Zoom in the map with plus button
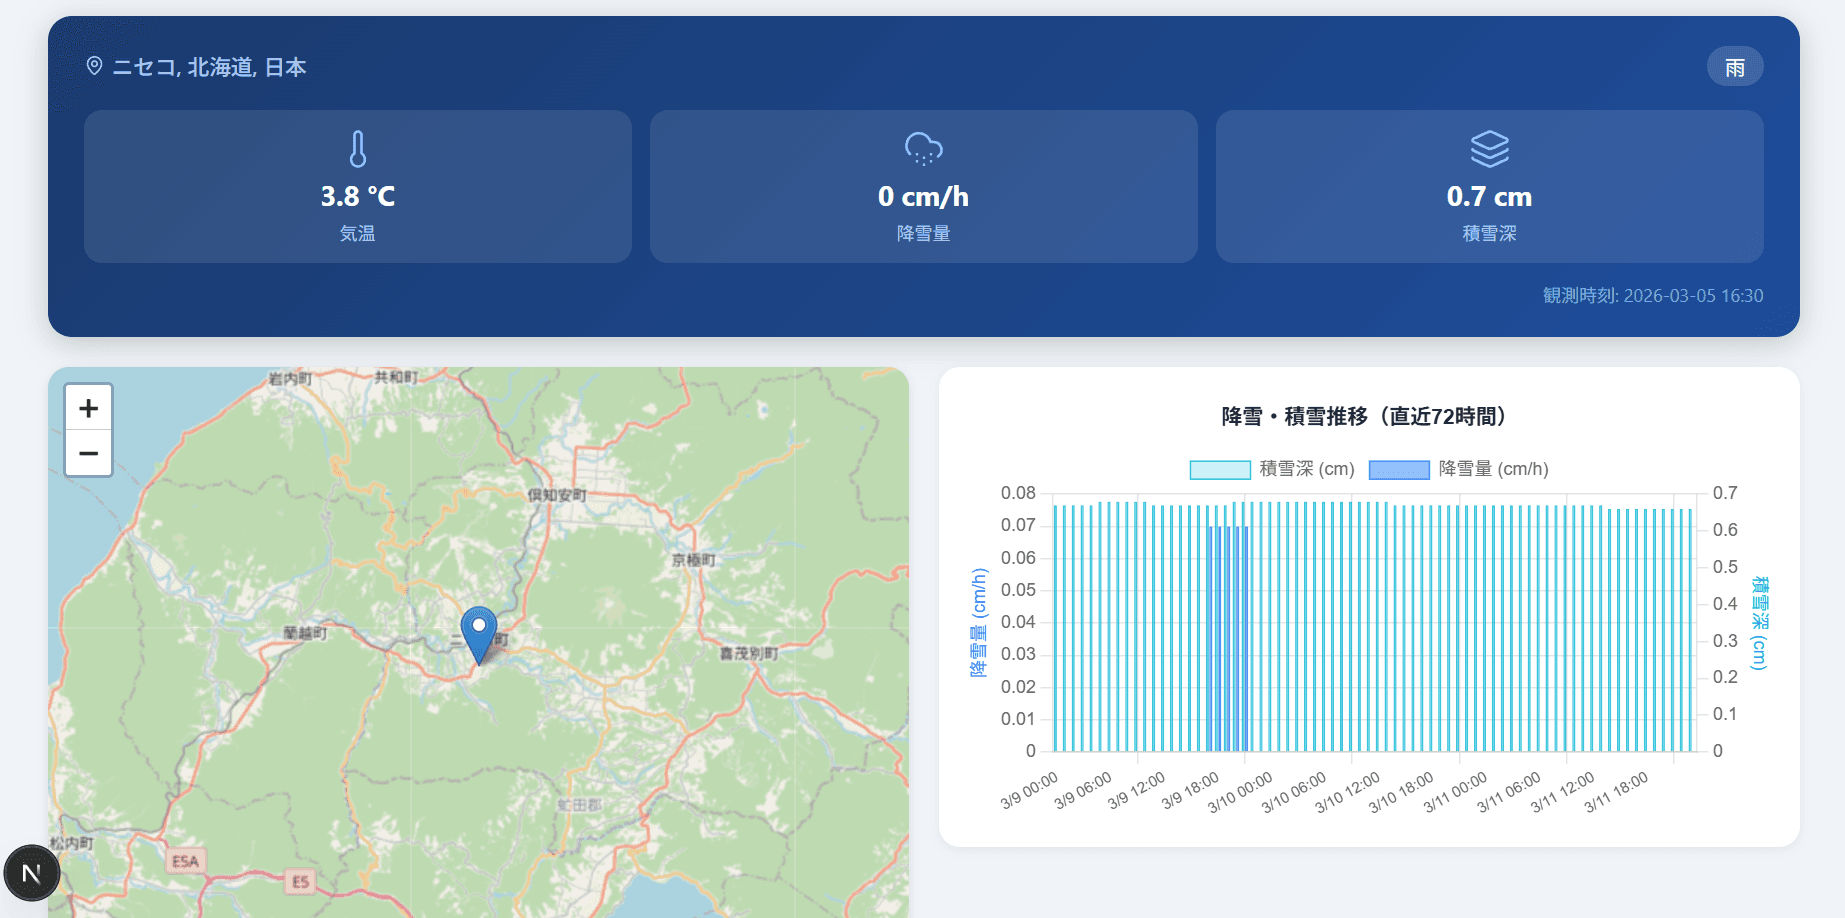The width and height of the screenshot is (1845, 918). pyautogui.click(x=88, y=408)
